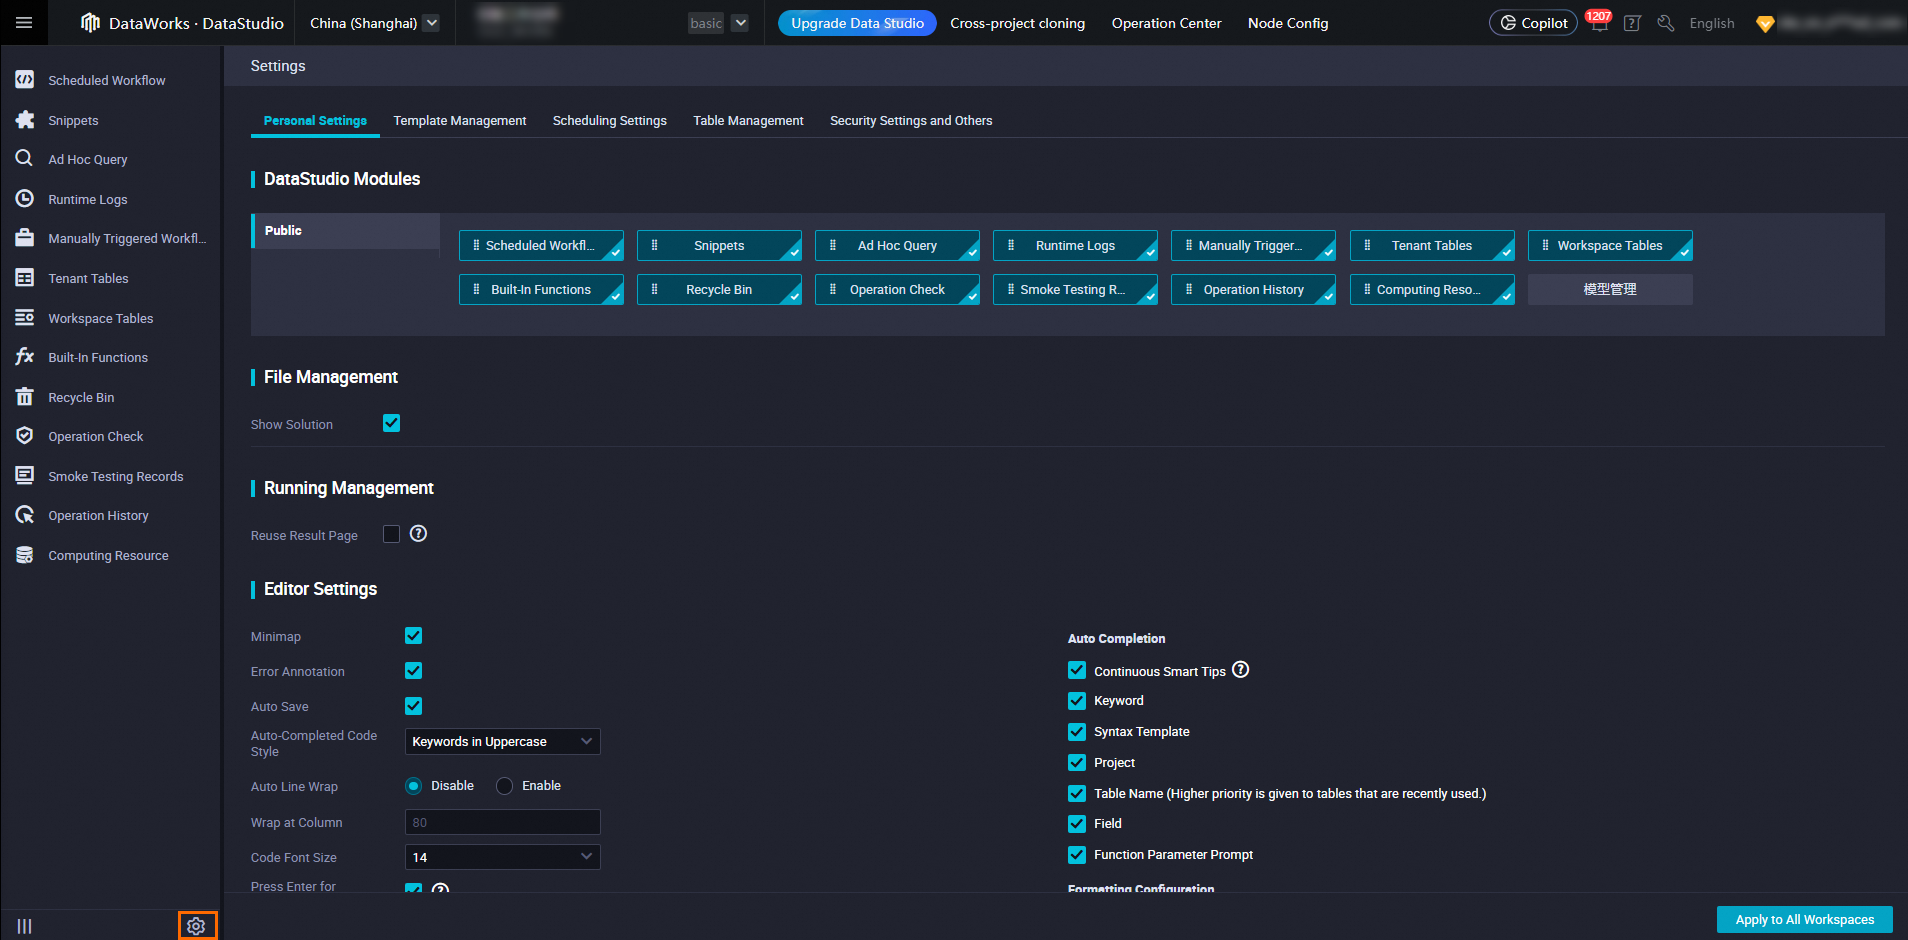The image size is (1908, 940).
Task: Click help icon beside Continuous Smart Tips
Action: [1241, 670]
